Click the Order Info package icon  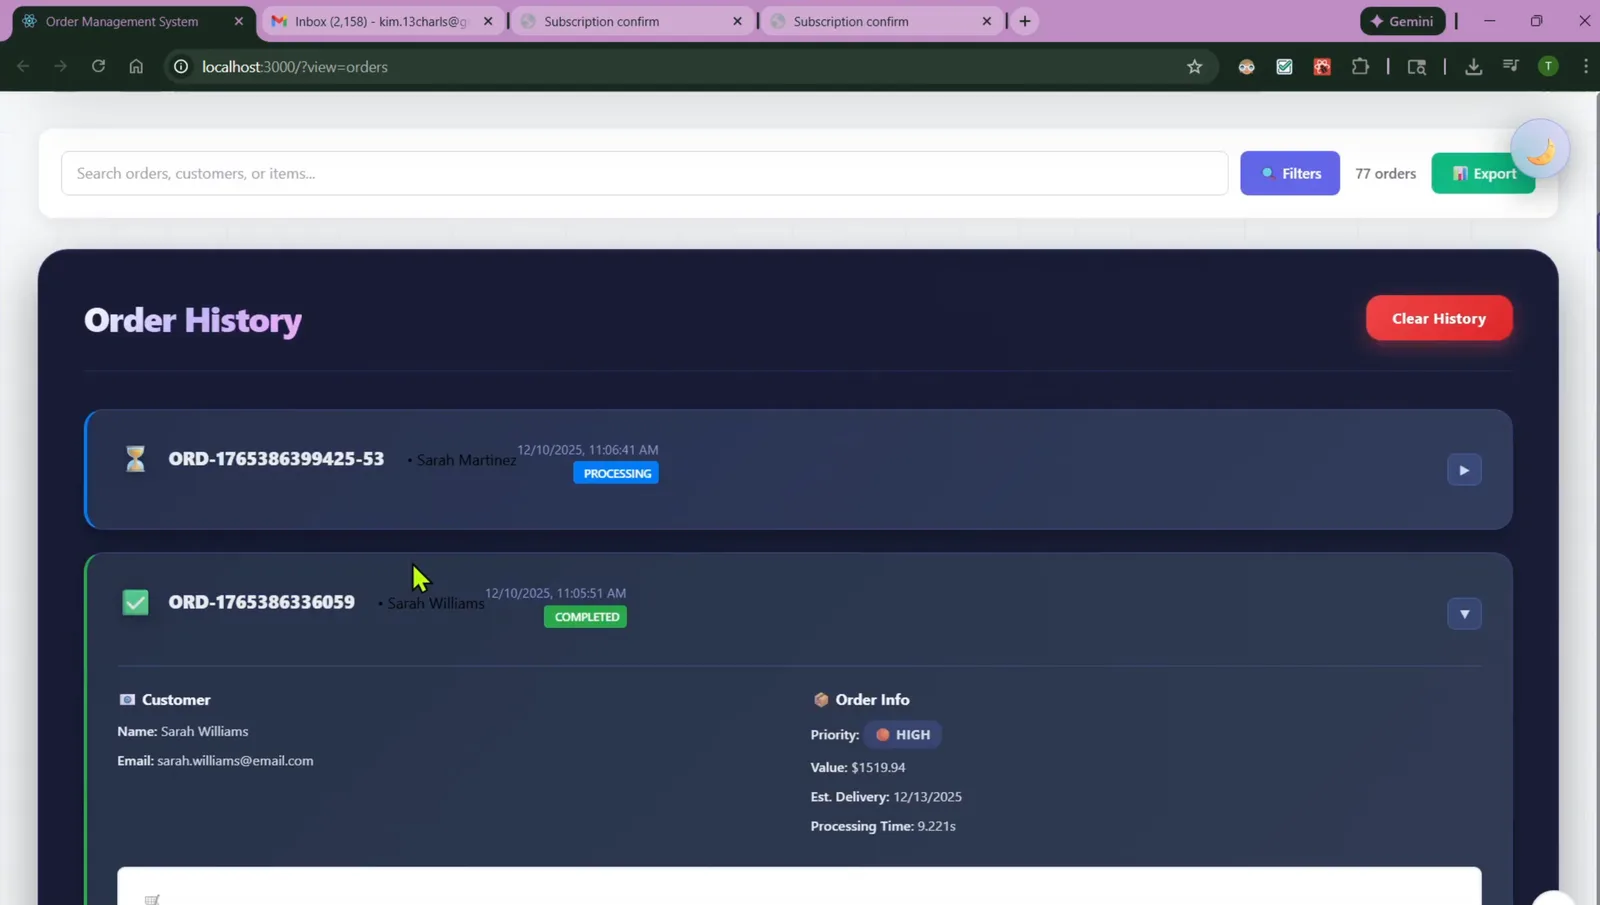tap(821, 700)
